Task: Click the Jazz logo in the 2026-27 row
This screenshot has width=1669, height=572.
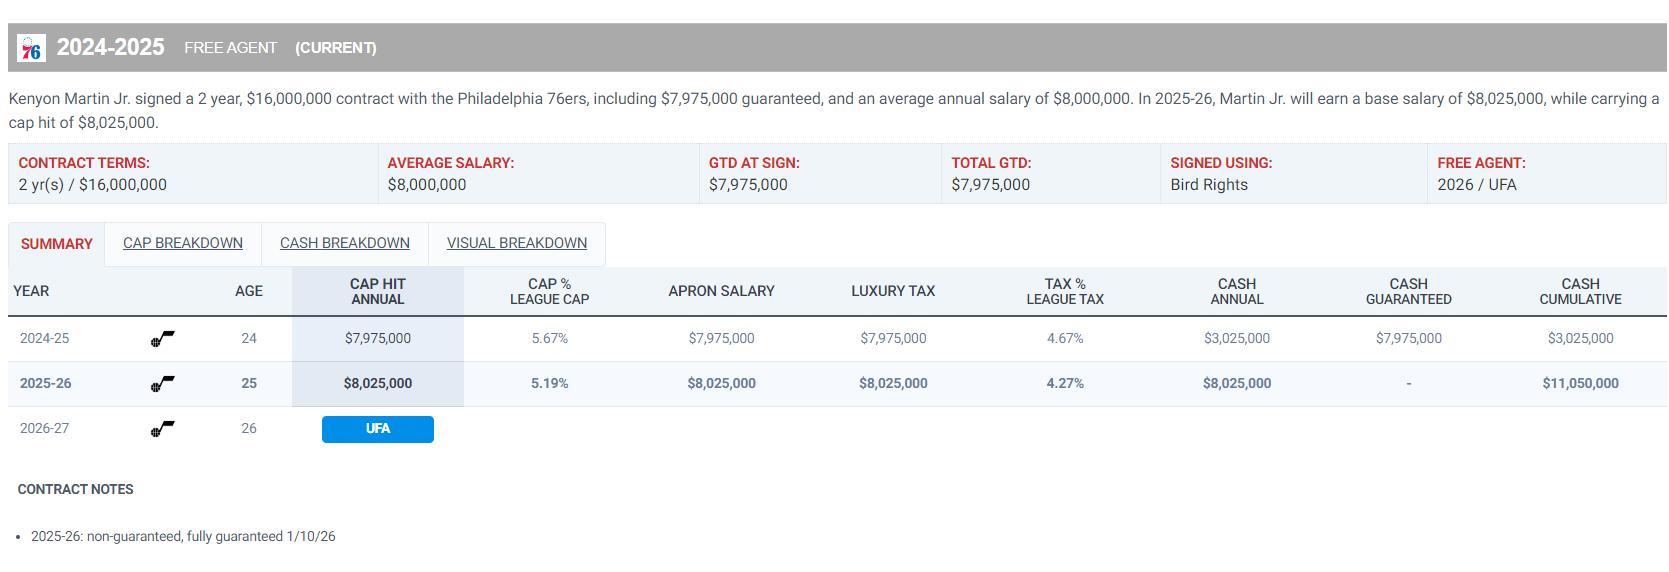Action: coord(162,429)
